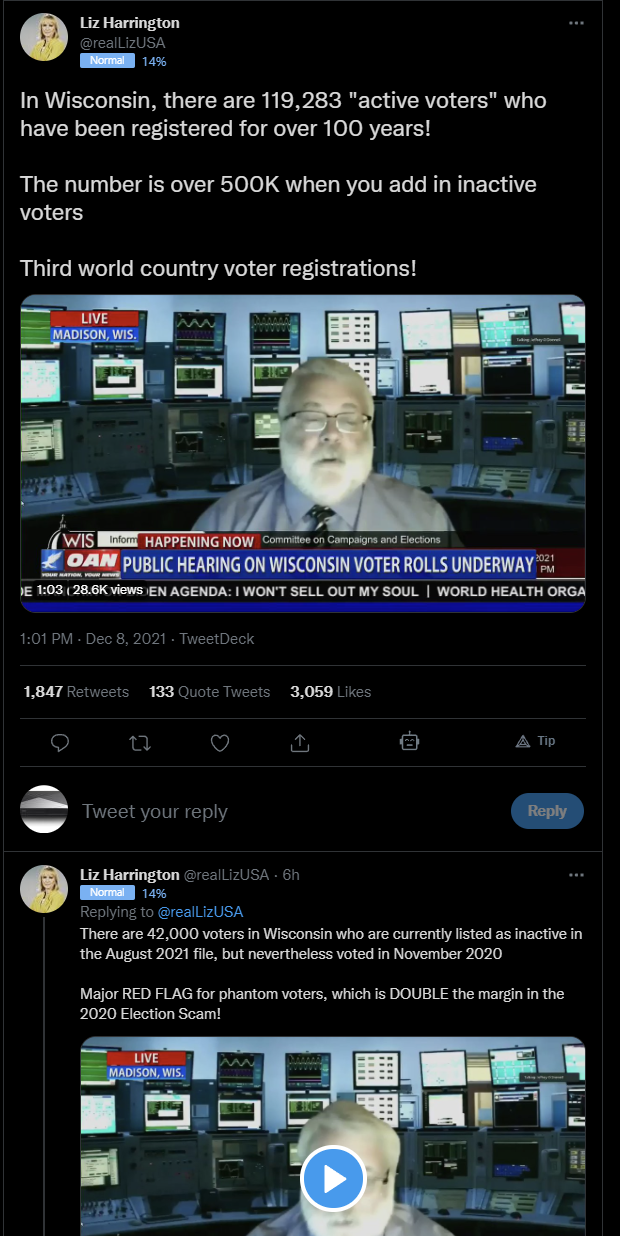Like the tweet with heart icon
Image resolution: width=620 pixels, height=1236 pixels.
click(220, 742)
